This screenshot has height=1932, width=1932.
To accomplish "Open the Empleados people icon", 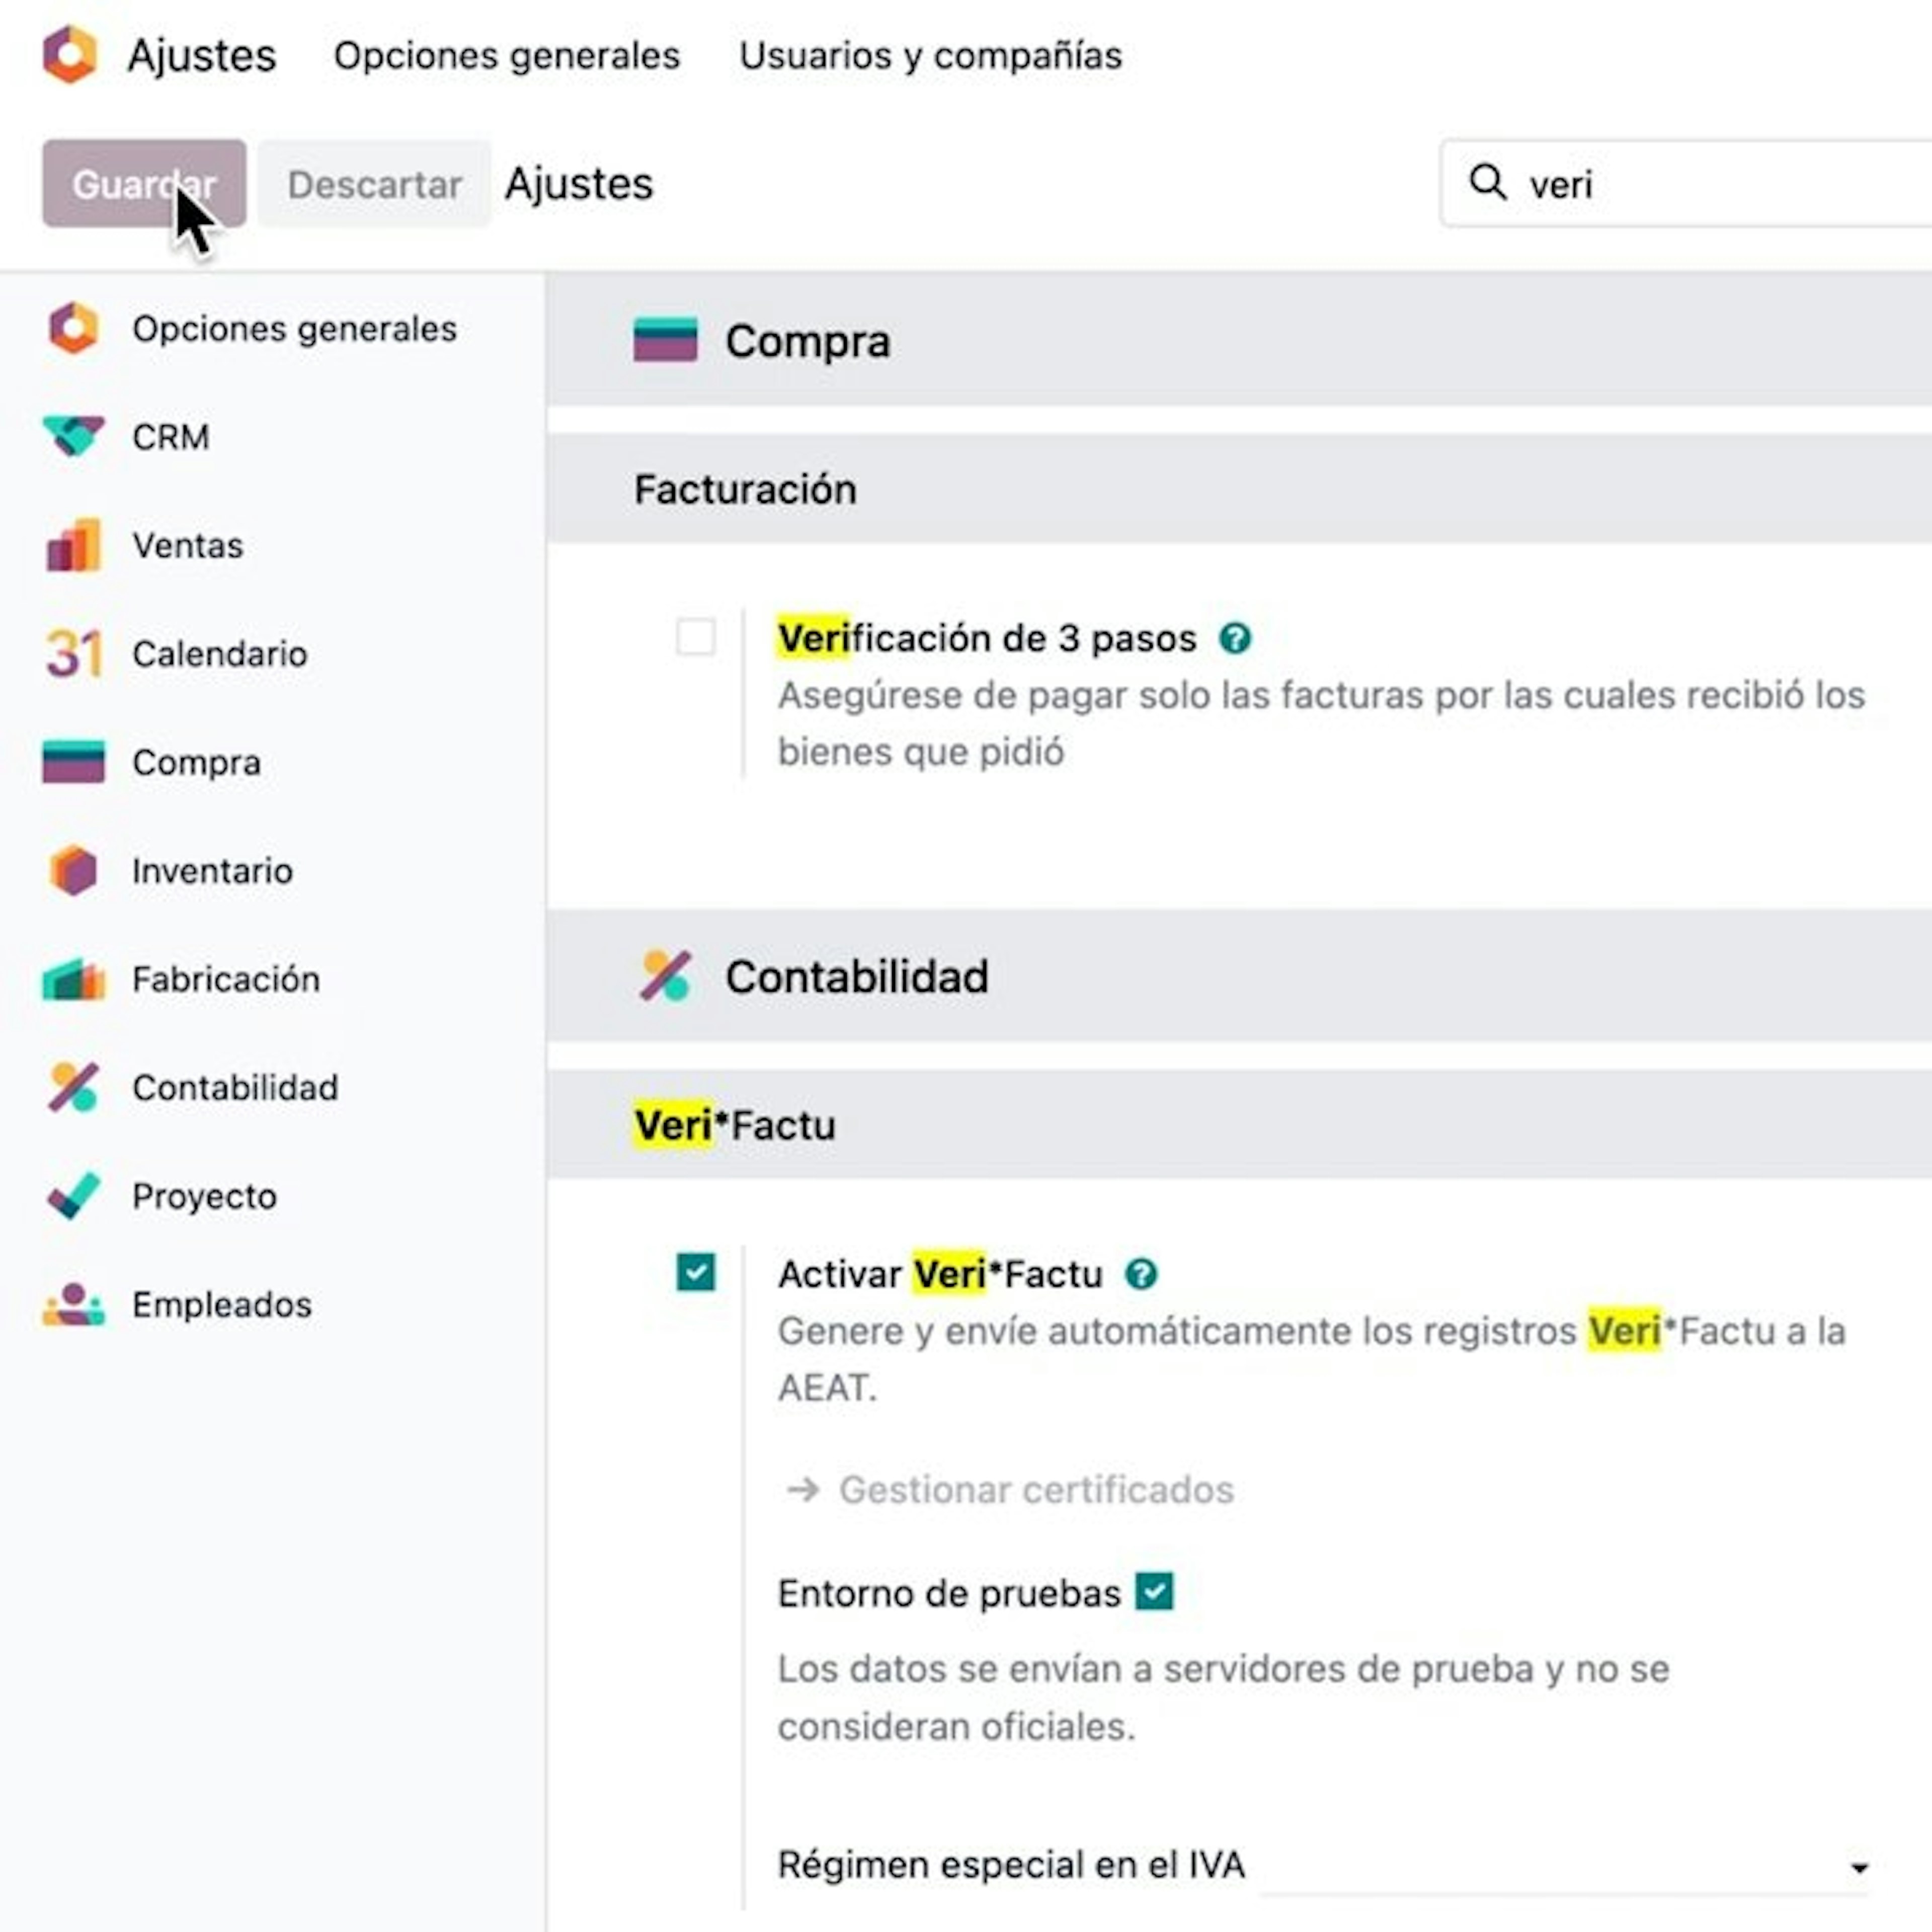I will [x=73, y=1304].
